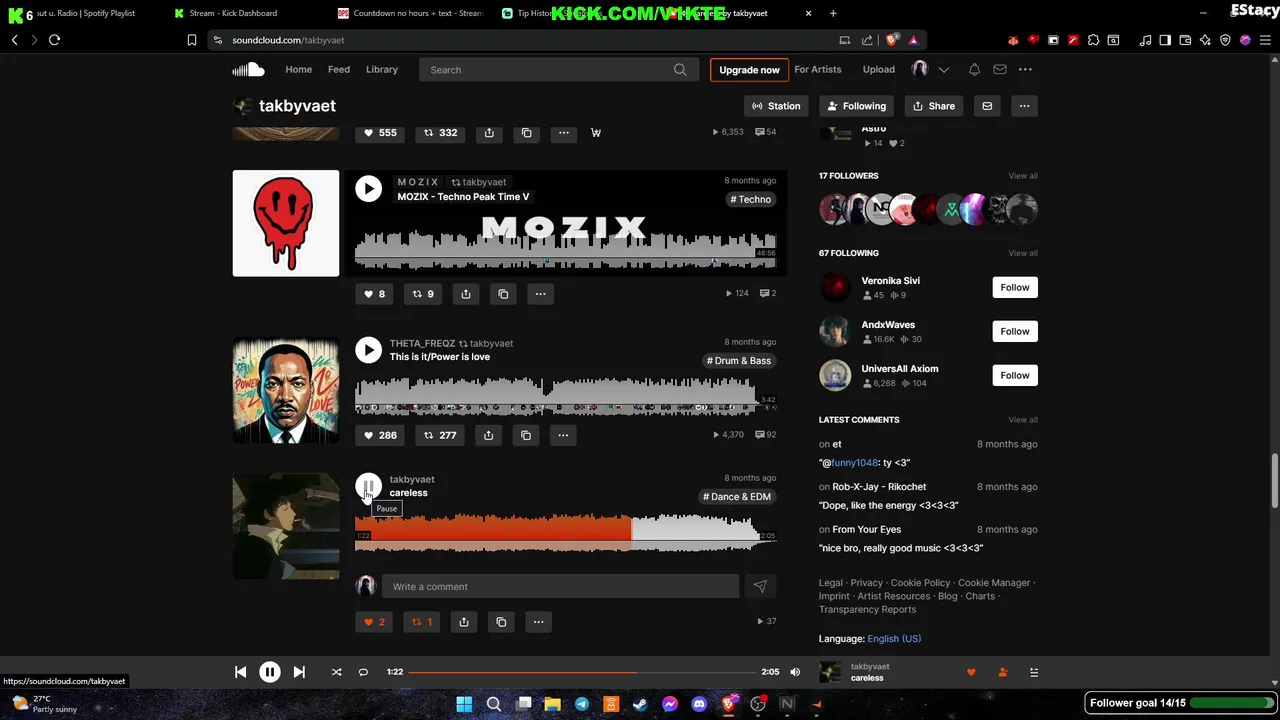Viewport: 1280px width, 720px height.
Task: Message takbyvaet via envelope button
Action: coord(987,106)
